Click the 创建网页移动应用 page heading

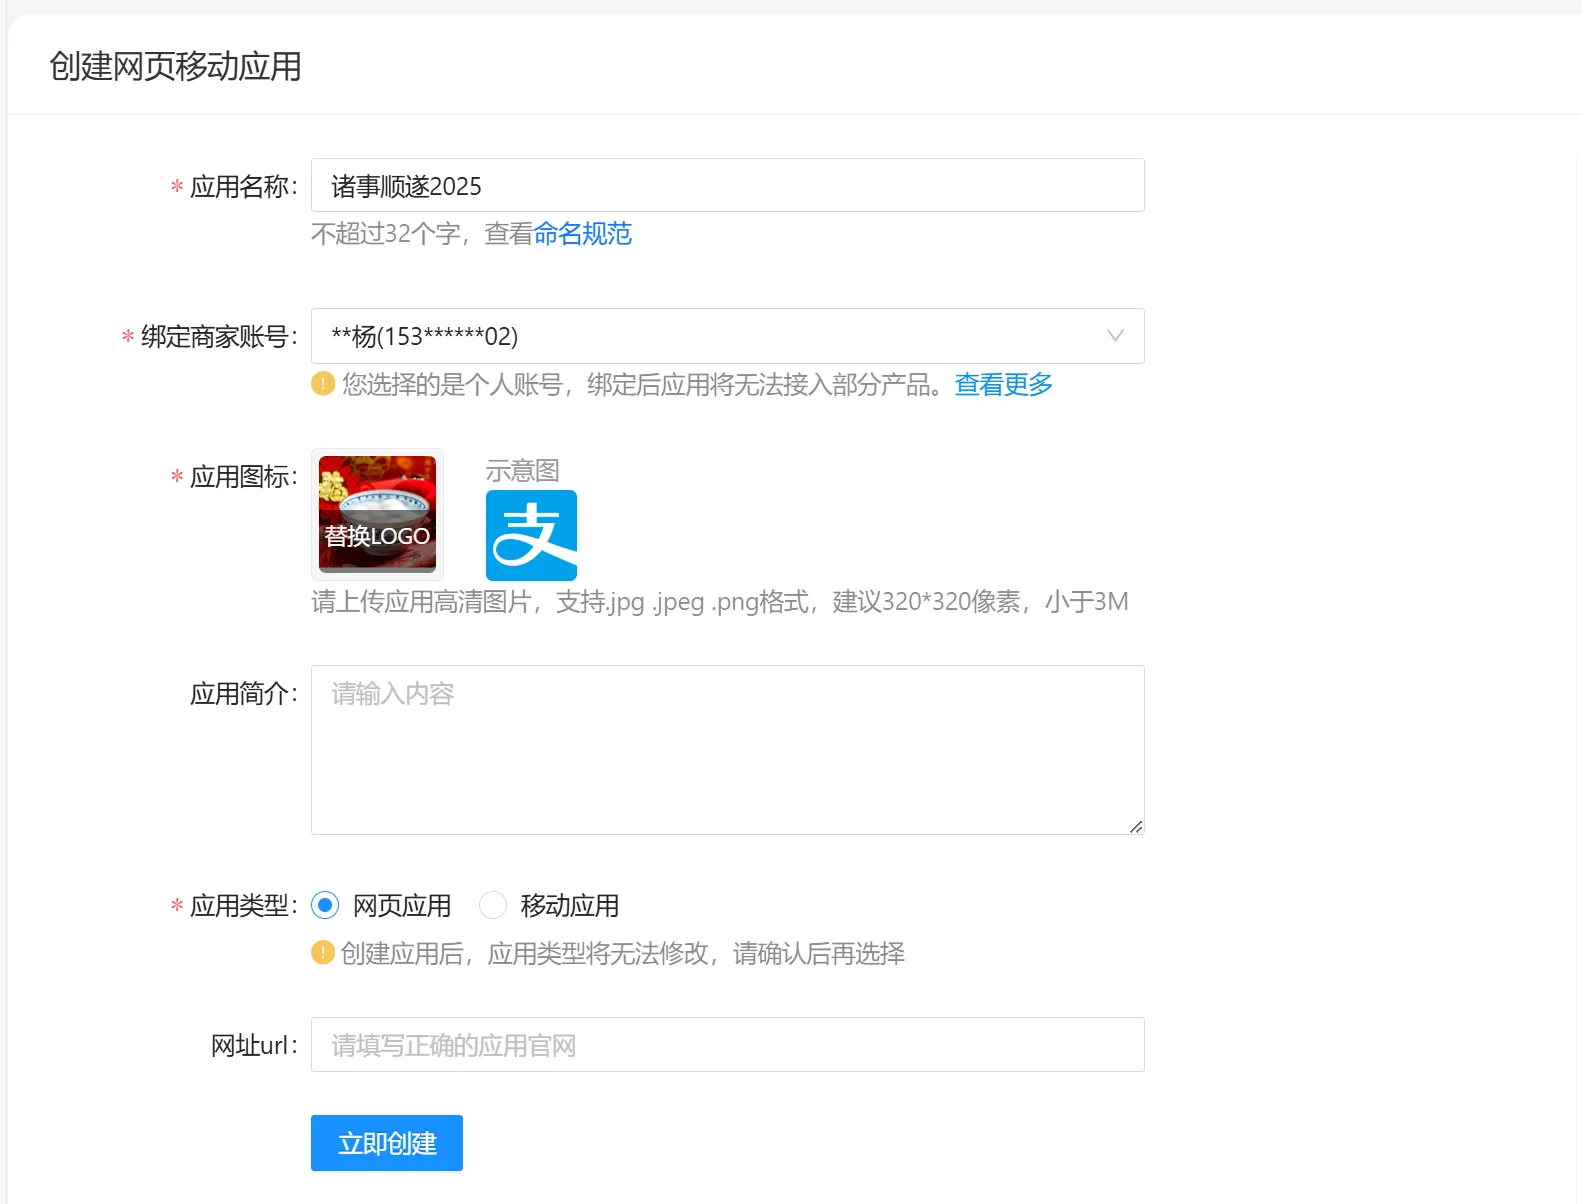click(x=175, y=66)
